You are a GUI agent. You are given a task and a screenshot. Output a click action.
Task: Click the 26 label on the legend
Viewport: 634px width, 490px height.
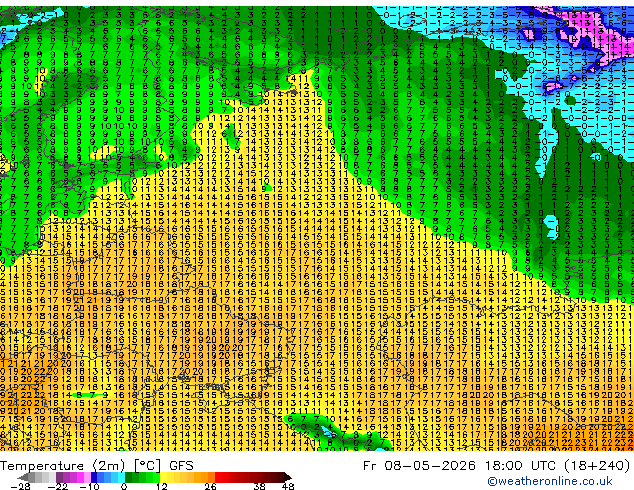point(210,486)
